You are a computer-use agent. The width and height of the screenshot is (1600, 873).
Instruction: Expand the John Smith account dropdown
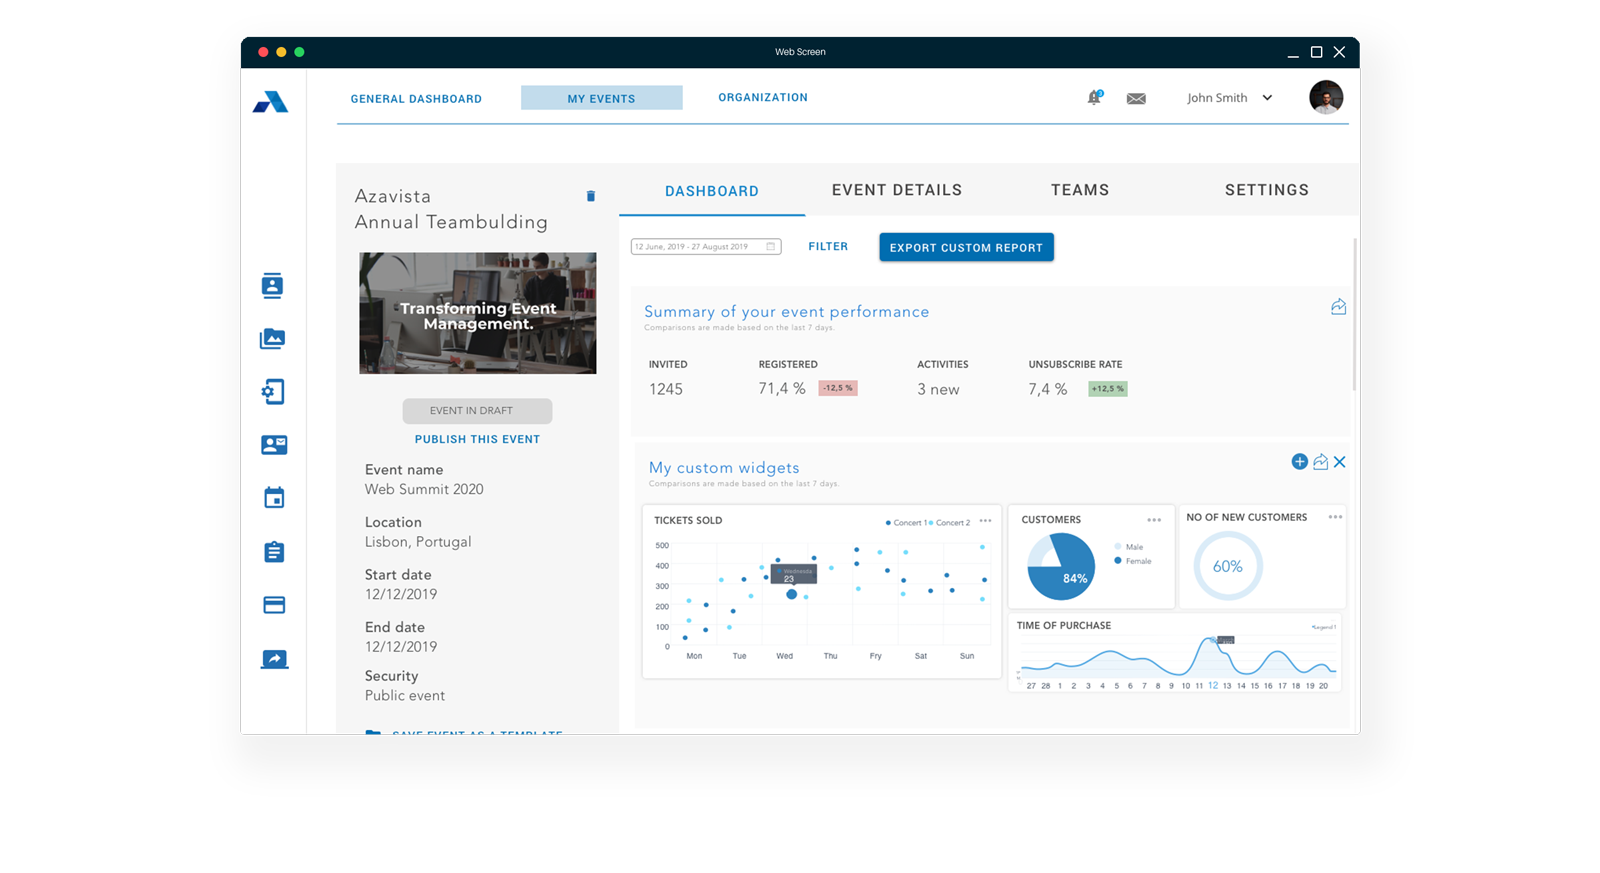pyautogui.click(x=1267, y=98)
